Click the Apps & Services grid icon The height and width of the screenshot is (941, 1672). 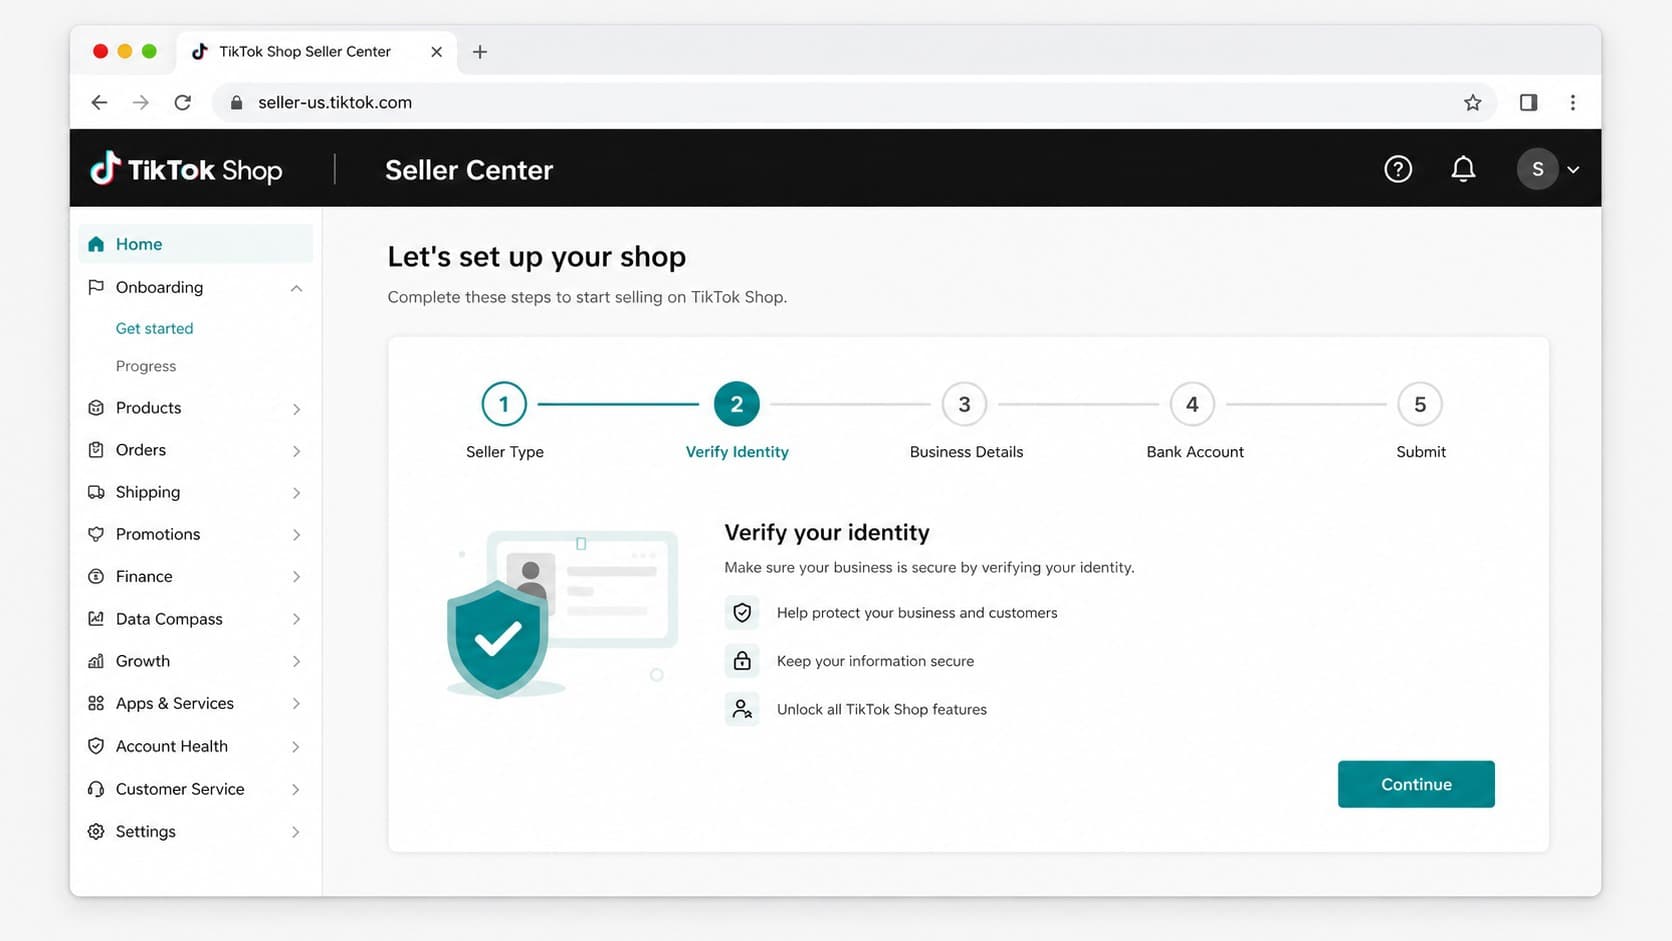coord(96,703)
